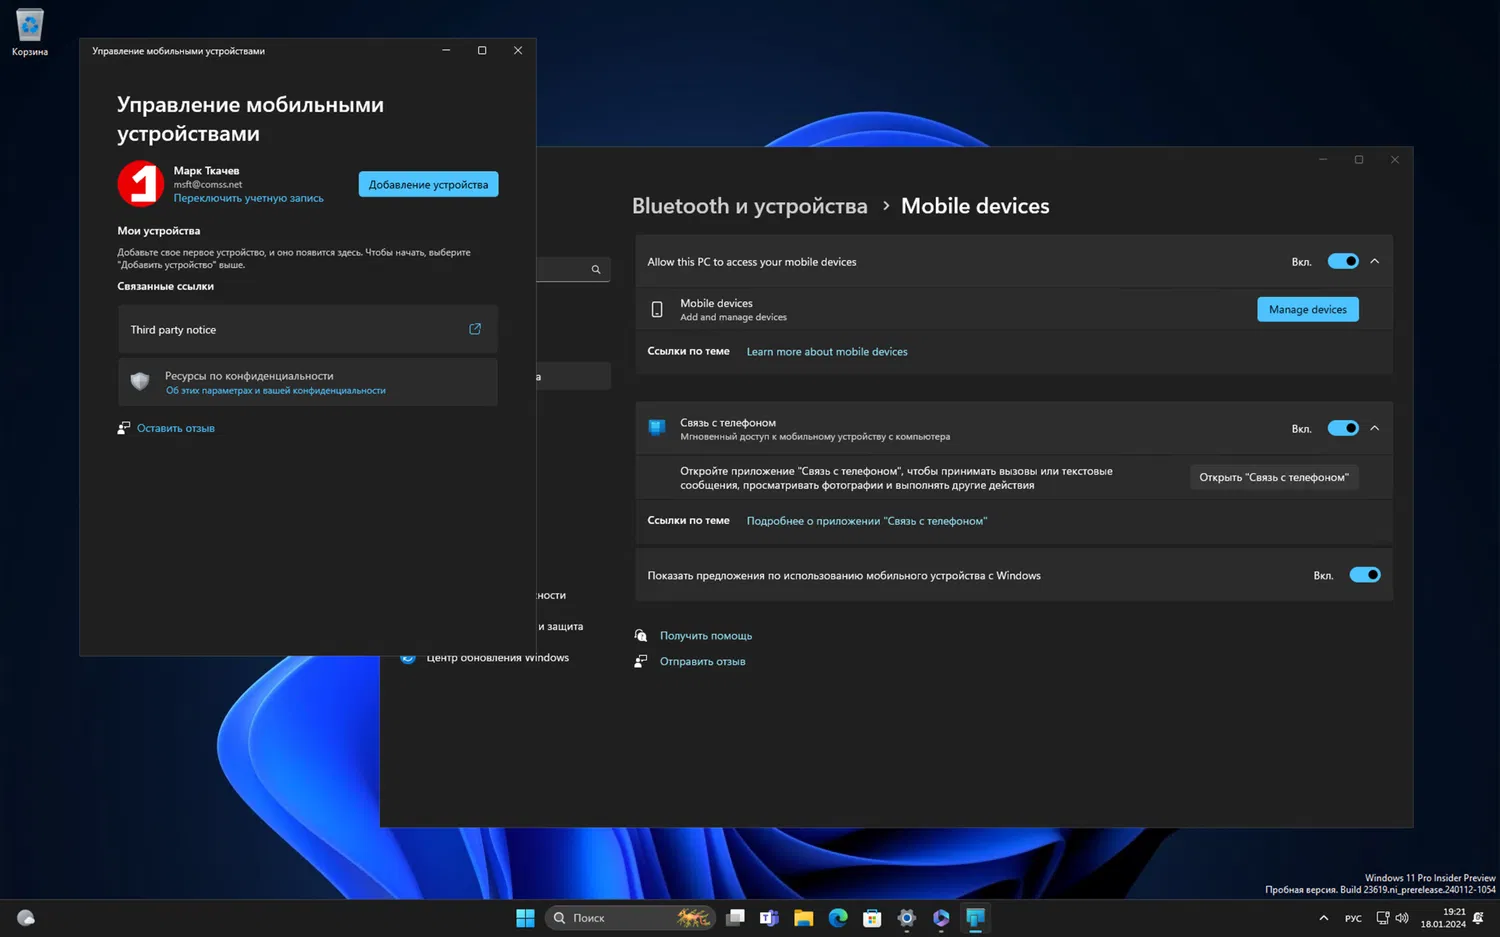Image resolution: width=1500 pixels, height=937 pixels.
Task: Click the search magnifier icon in the Settings sidebar
Action: click(596, 269)
